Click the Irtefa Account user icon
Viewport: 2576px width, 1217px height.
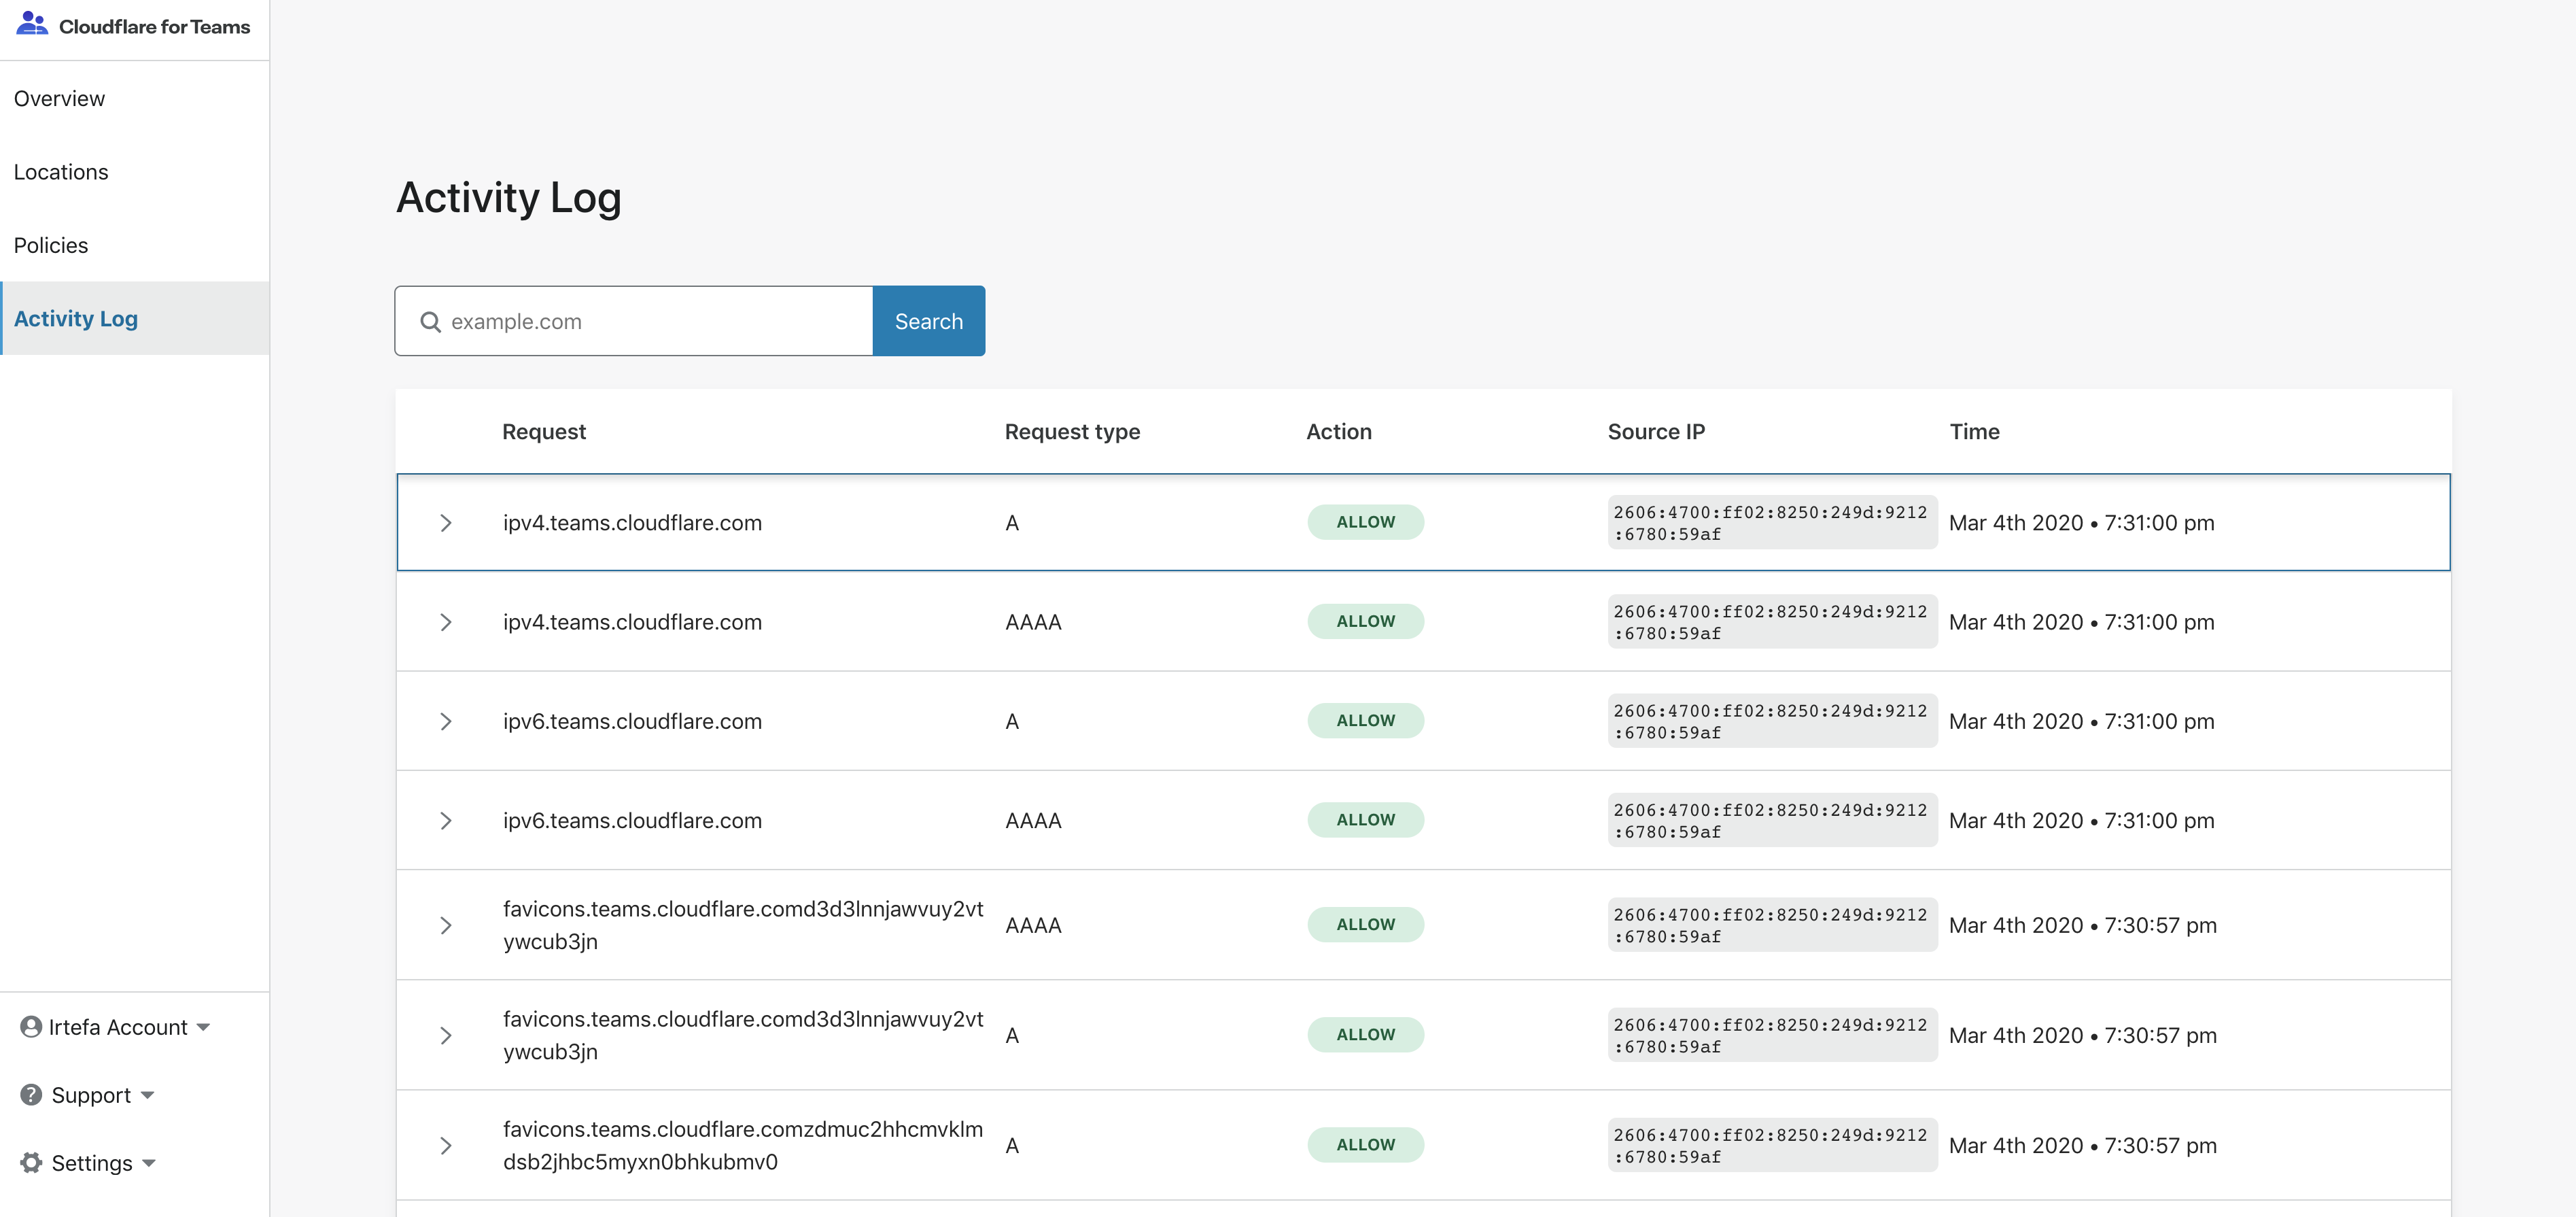[30, 1027]
